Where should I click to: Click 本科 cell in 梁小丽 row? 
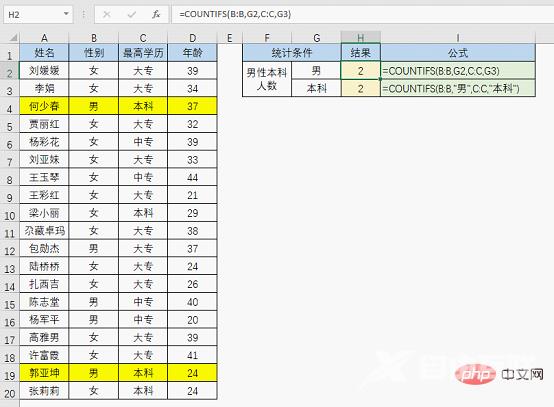[x=143, y=213]
